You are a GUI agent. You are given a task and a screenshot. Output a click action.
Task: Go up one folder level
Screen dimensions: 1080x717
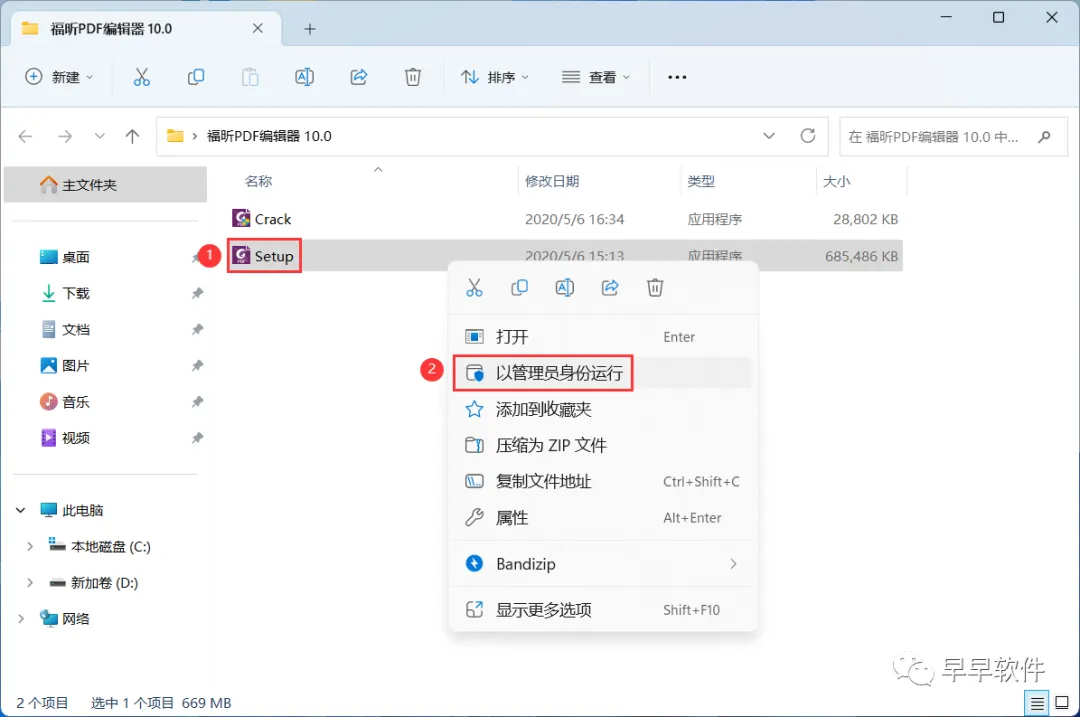pyautogui.click(x=132, y=136)
